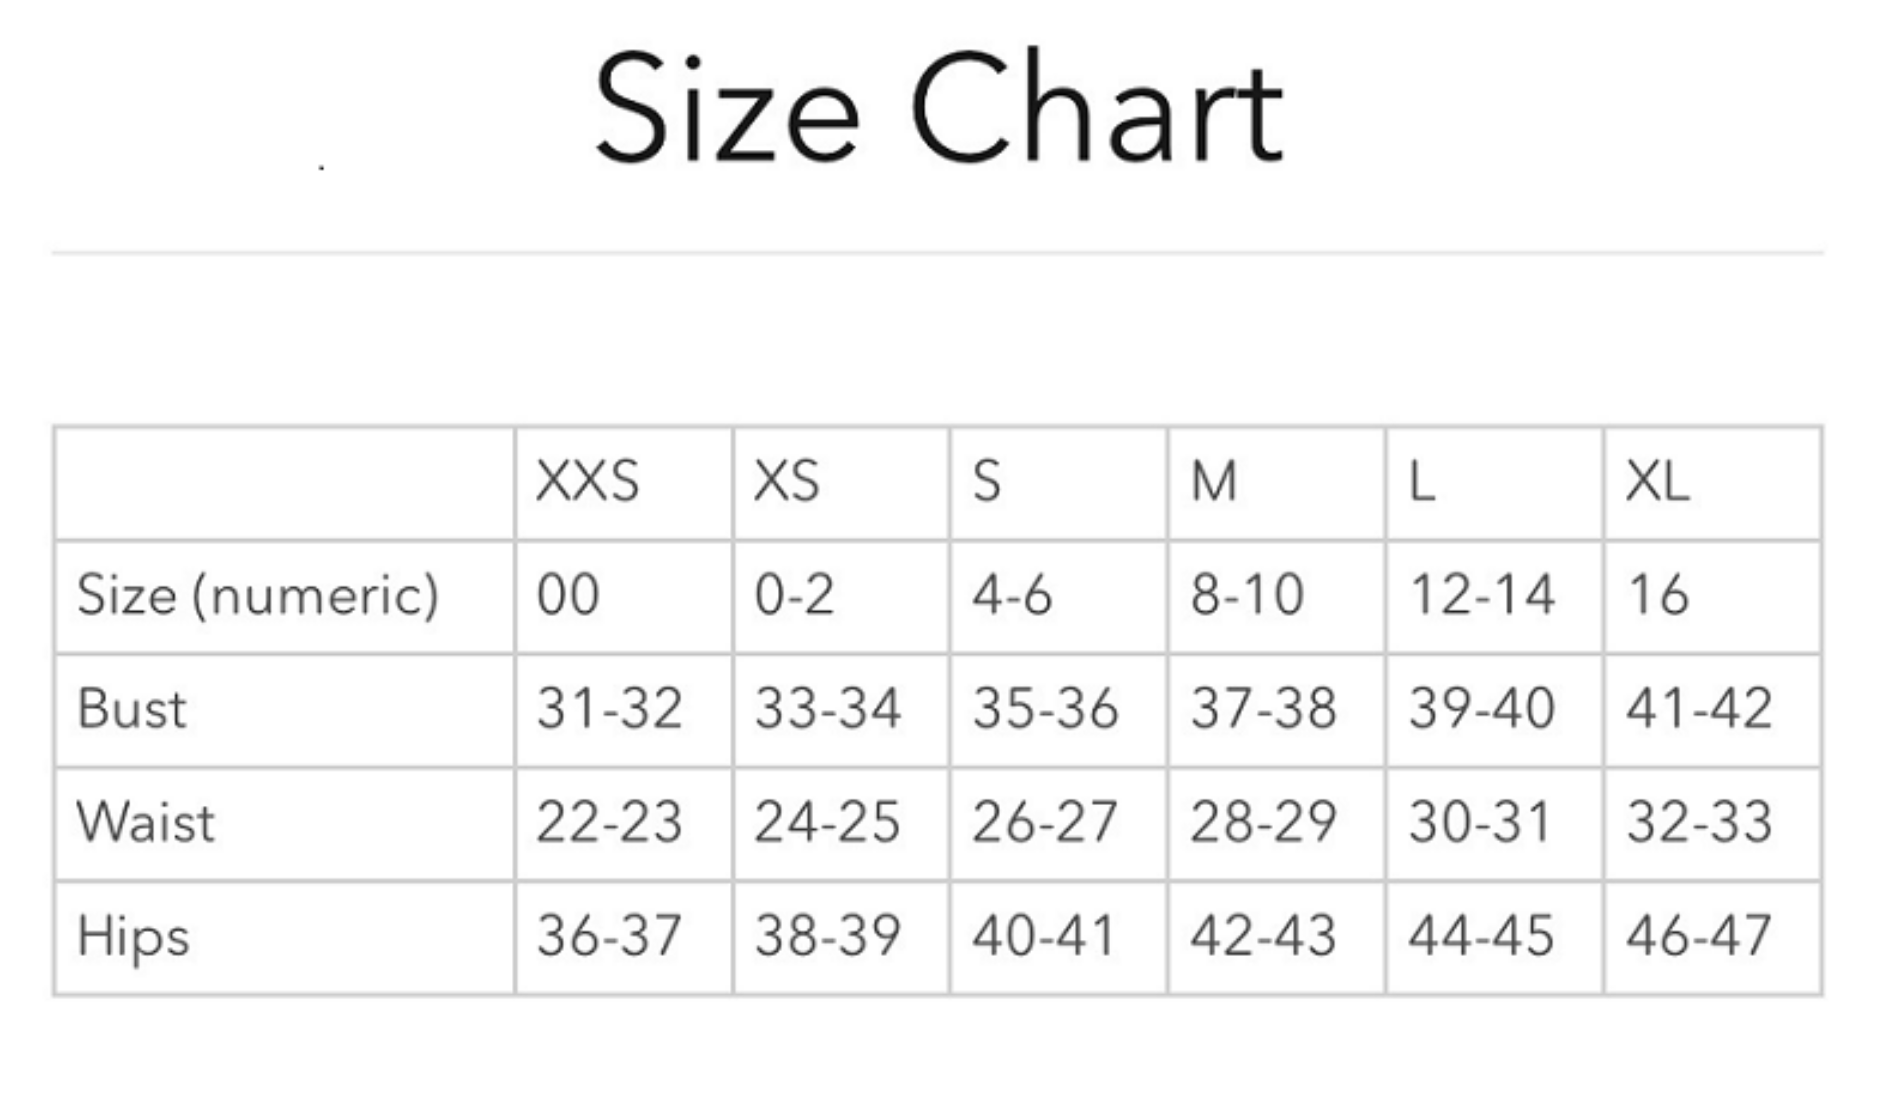Click the Size Chart title
The width and height of the screenshot is (1884, 1104).
938,106
